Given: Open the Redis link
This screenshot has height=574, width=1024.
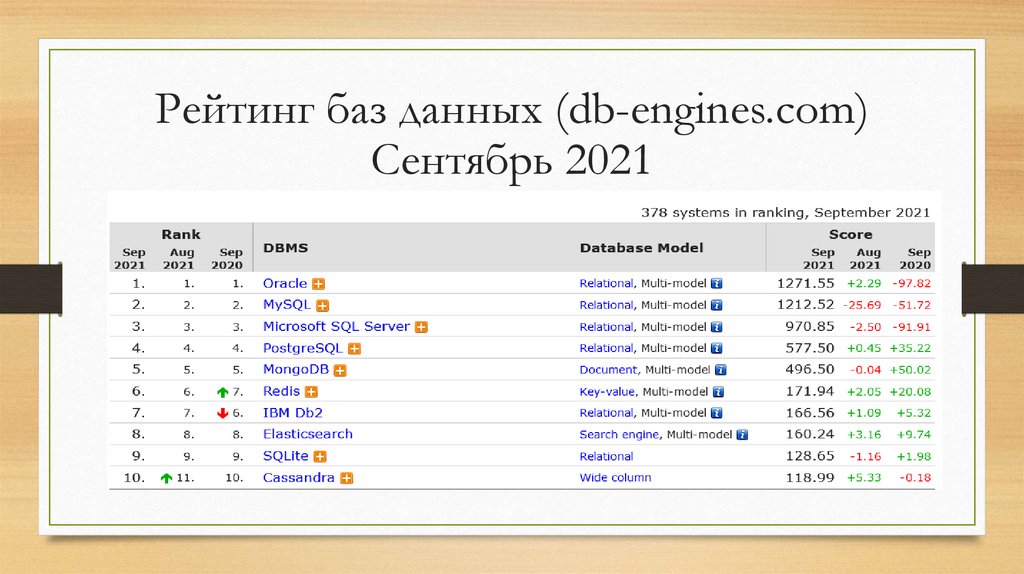Looking at the screenshot, I should 281,391.
